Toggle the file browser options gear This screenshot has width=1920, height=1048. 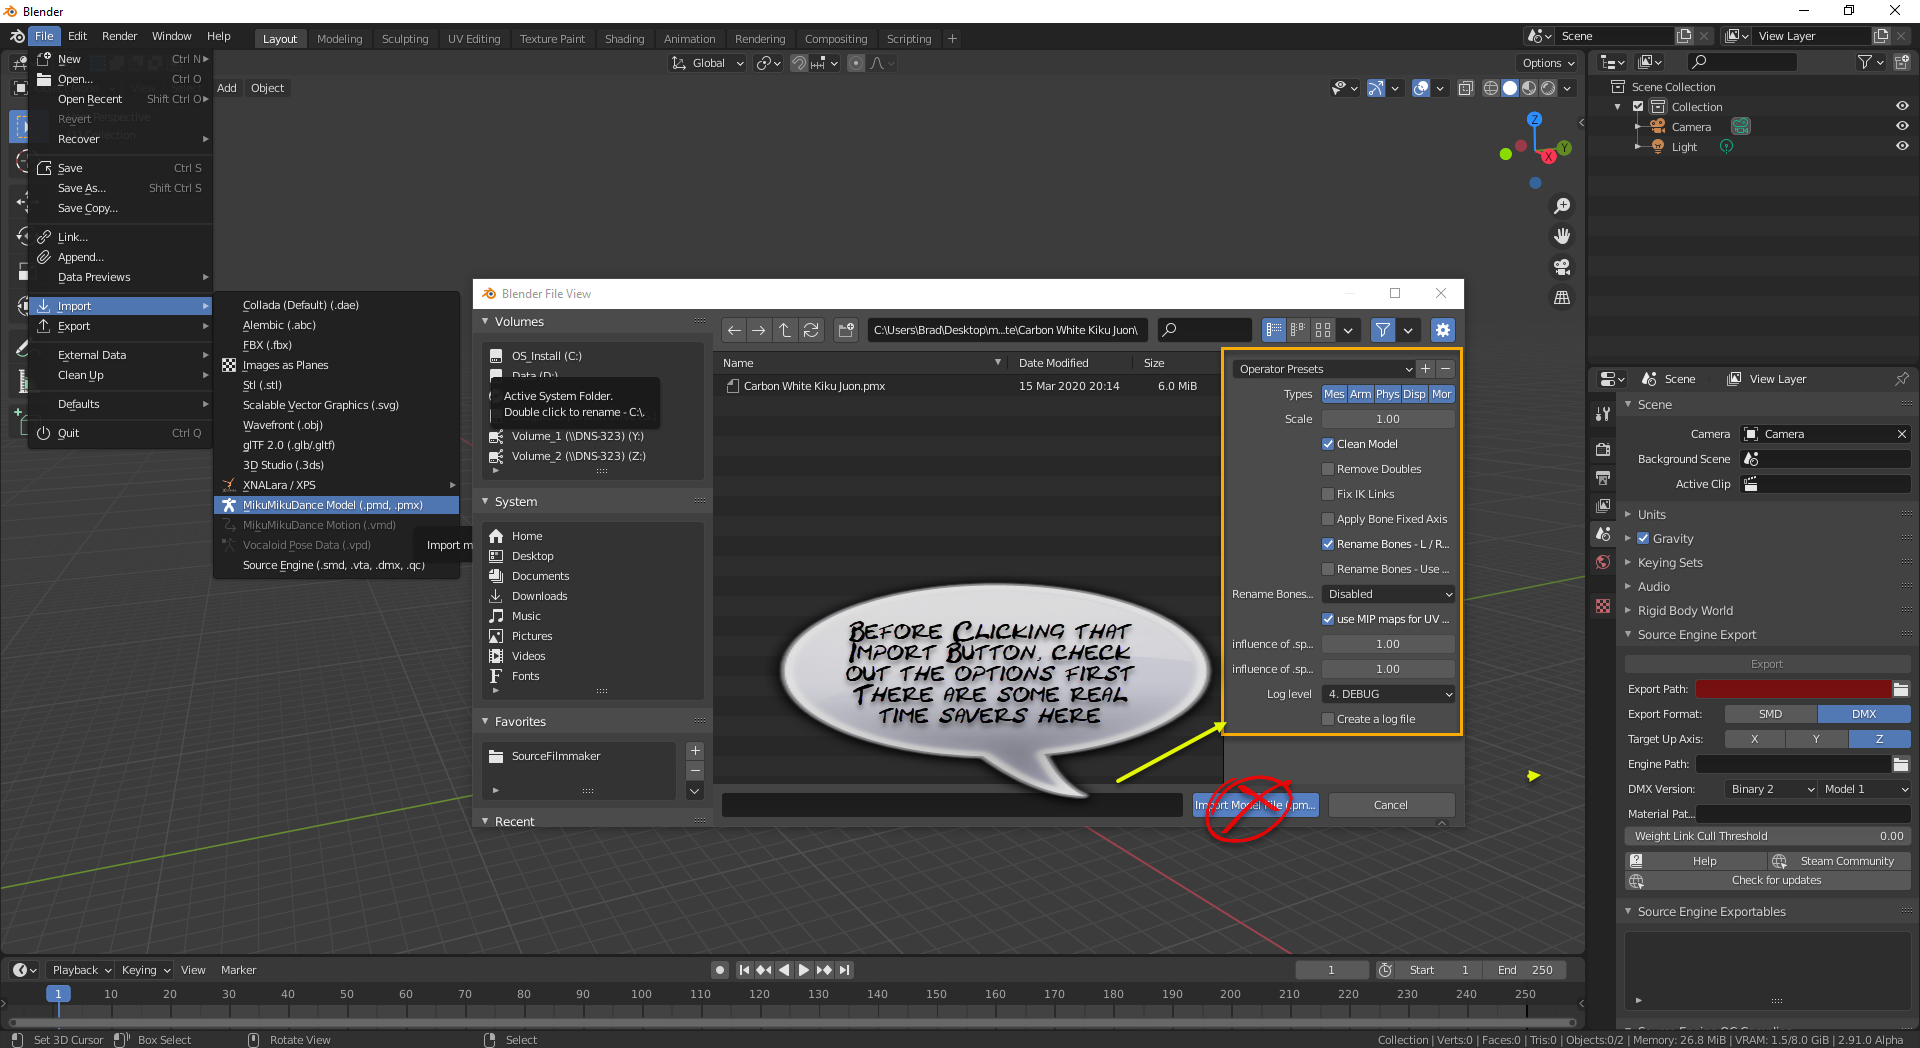pyautogui.click(x=1442, y=330)
